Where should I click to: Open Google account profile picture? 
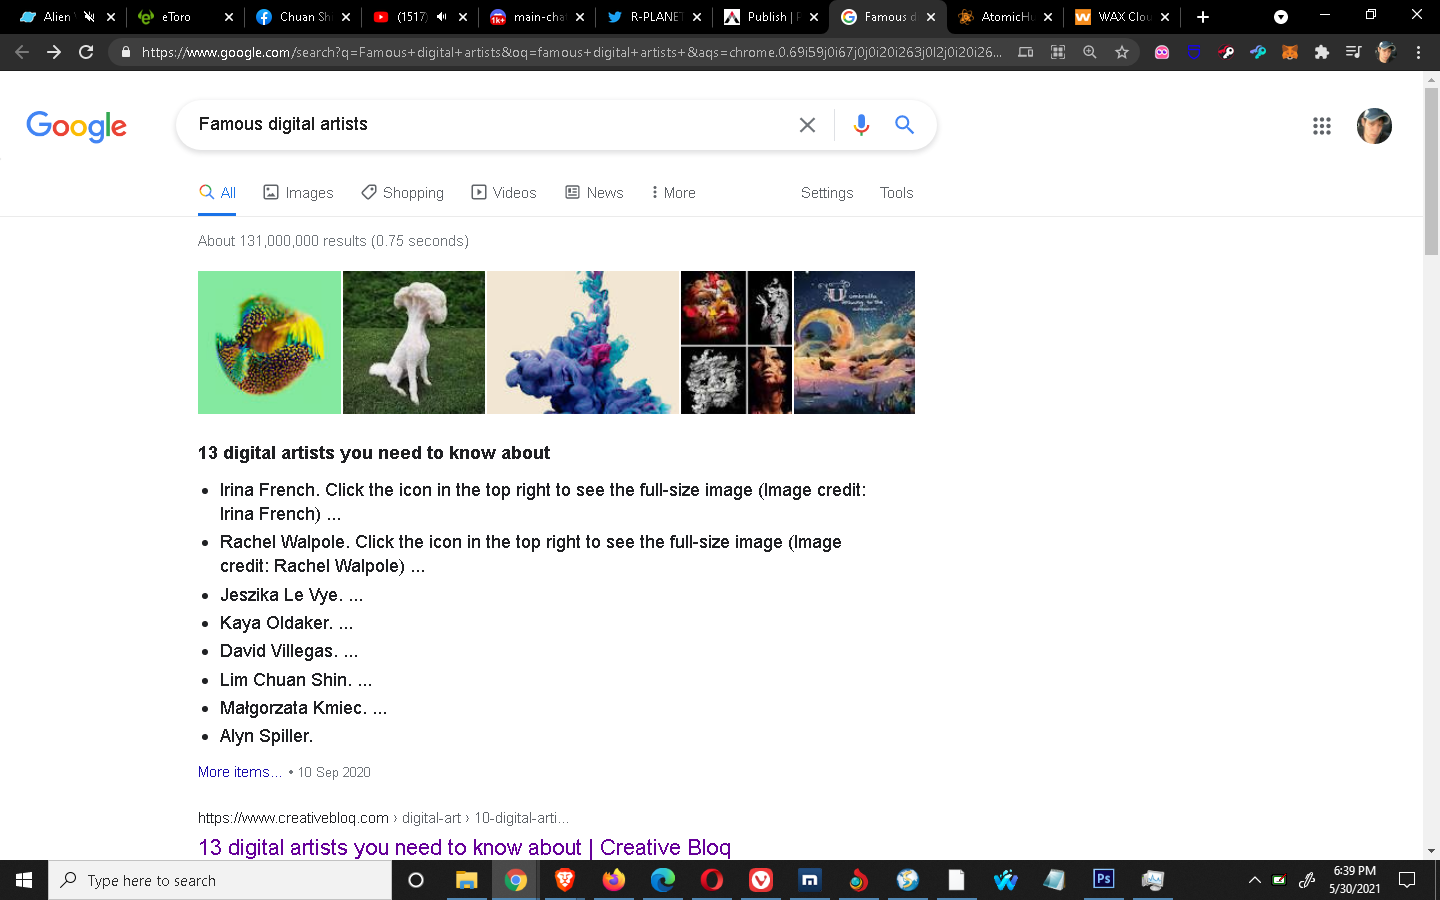click(x=1374, y=126)
